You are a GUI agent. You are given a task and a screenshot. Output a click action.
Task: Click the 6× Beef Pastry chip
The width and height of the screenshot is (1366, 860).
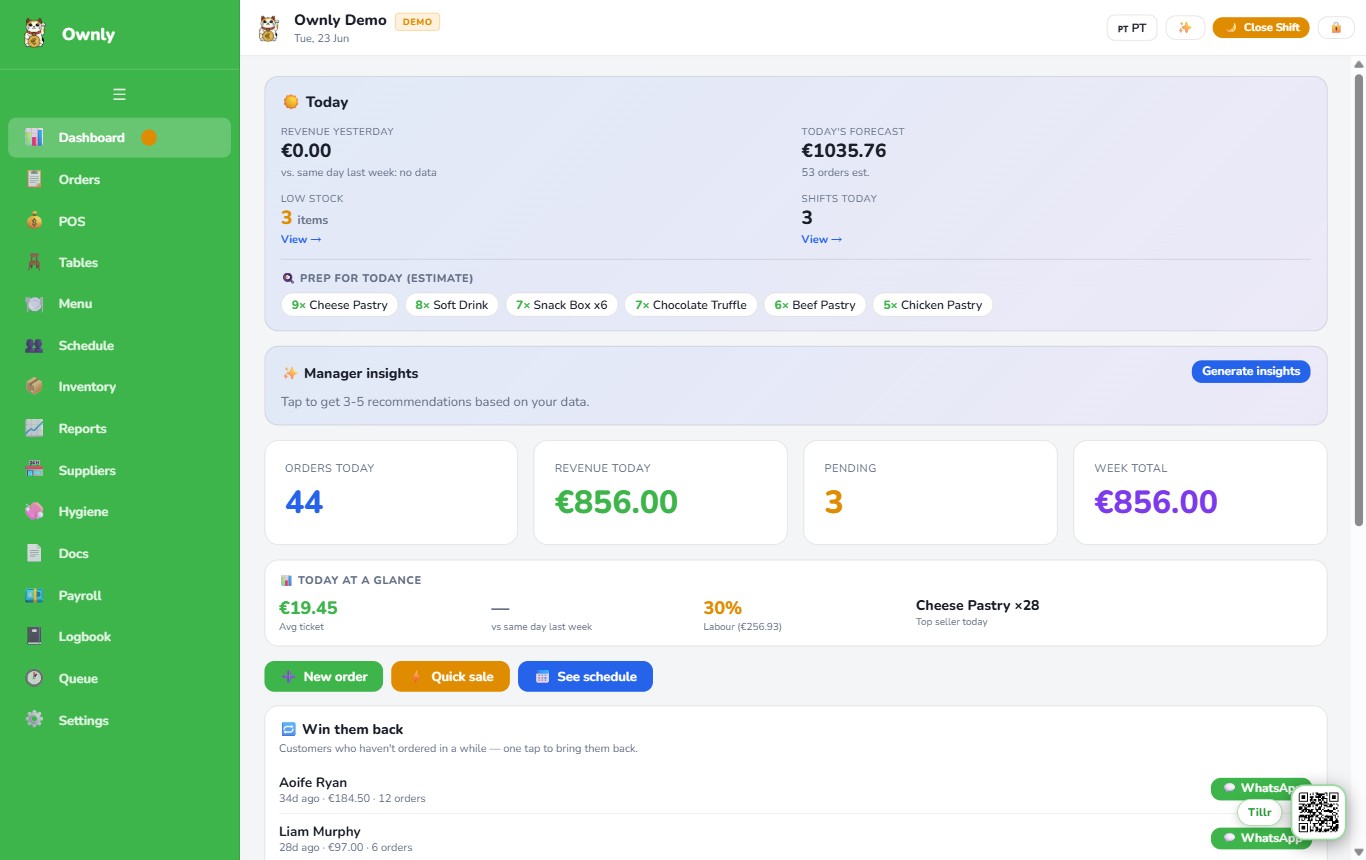[815, 305]
